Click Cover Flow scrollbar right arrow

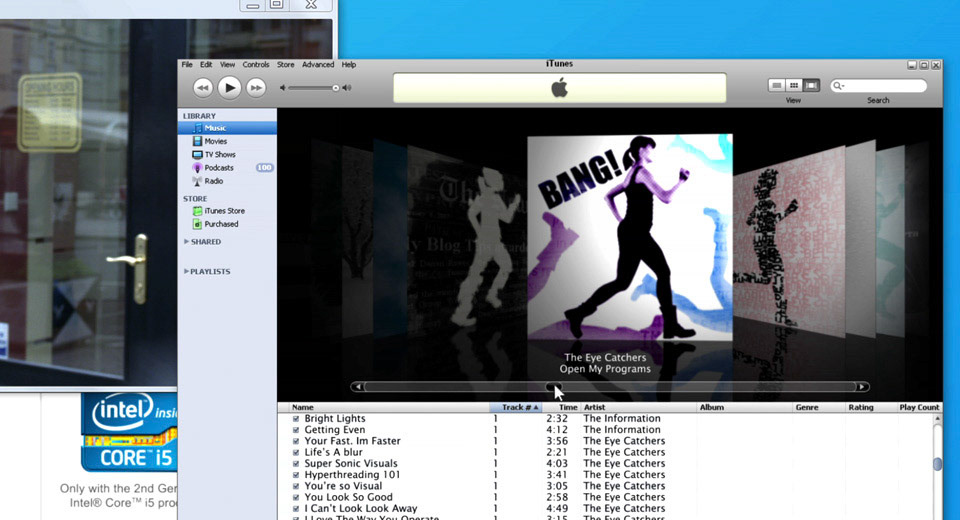click(x=861, y=386)
